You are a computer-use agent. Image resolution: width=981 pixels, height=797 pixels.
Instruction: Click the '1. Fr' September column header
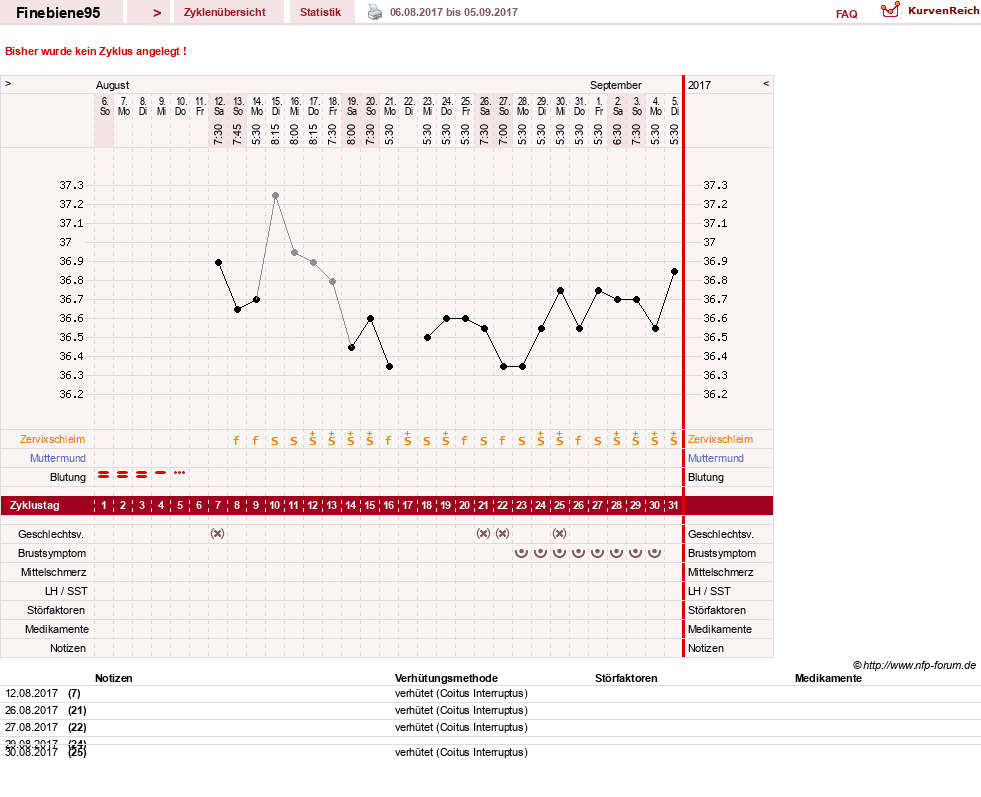click(599, 106)
